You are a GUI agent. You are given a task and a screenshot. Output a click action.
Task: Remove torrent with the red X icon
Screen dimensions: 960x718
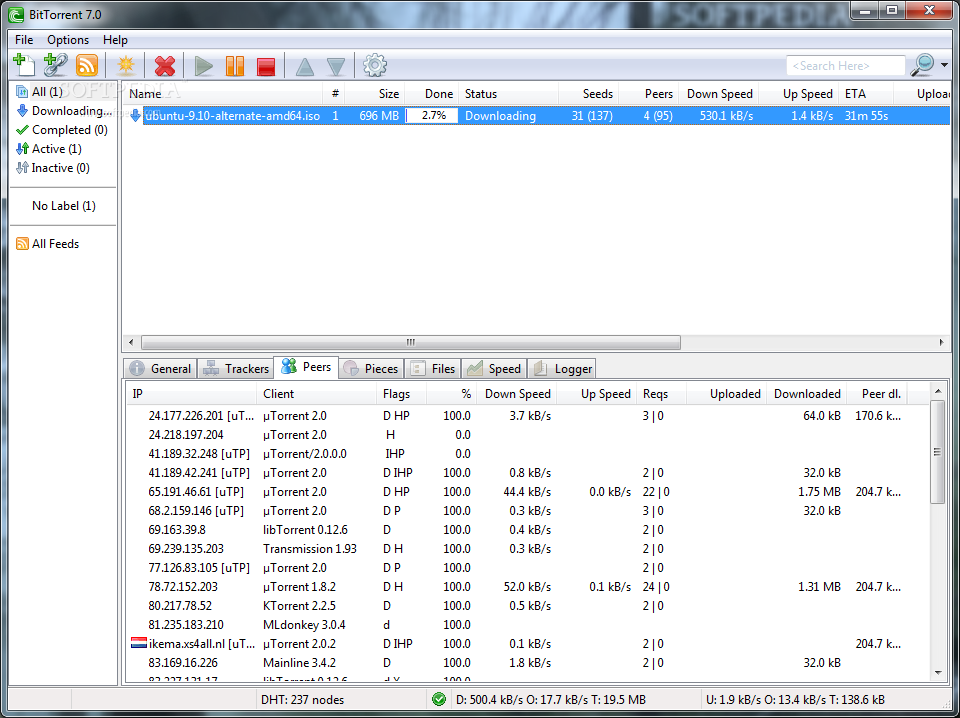165,66
